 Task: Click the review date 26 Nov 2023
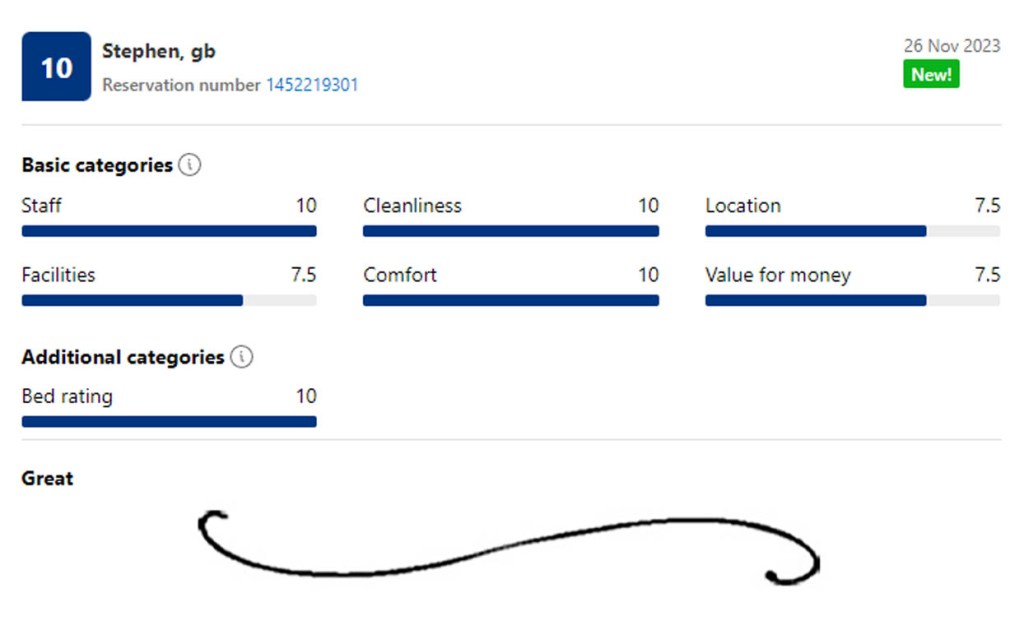[951, 46]
